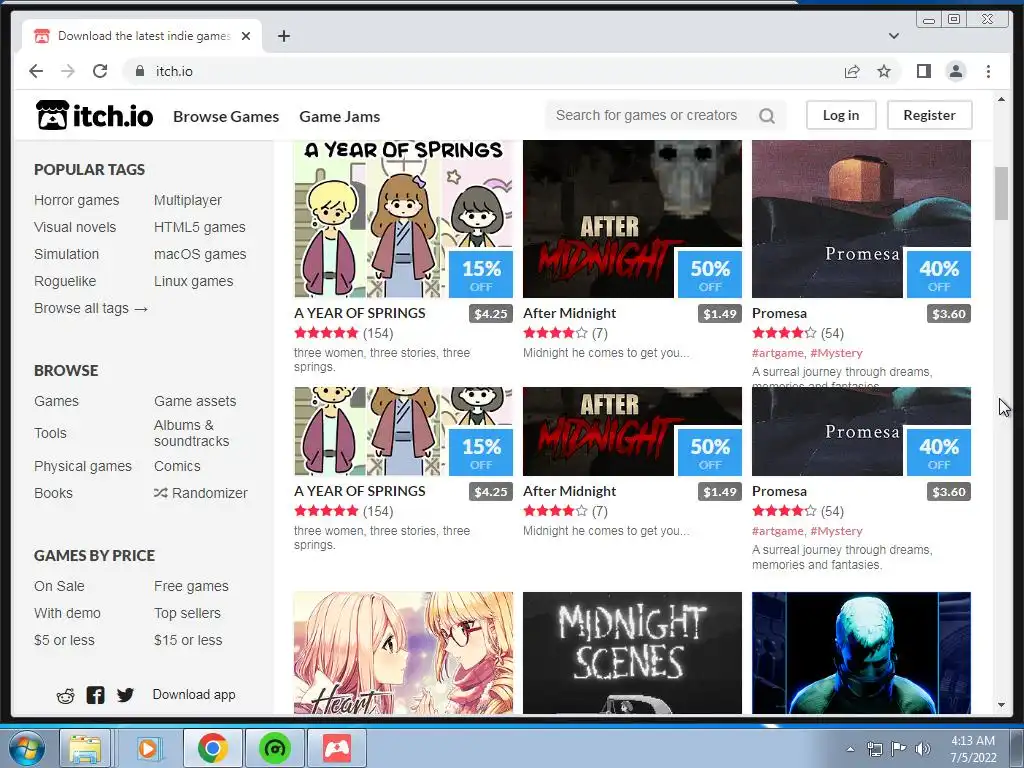Open Free games list

(191, 586)
